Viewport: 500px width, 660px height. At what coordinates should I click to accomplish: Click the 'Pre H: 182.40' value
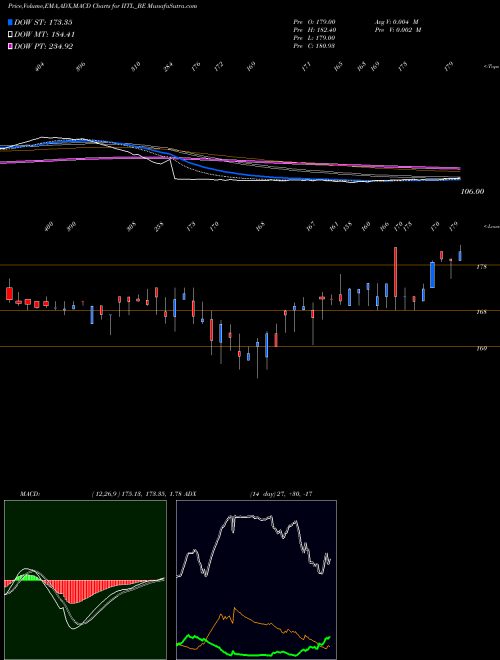[x=314, y=30]
